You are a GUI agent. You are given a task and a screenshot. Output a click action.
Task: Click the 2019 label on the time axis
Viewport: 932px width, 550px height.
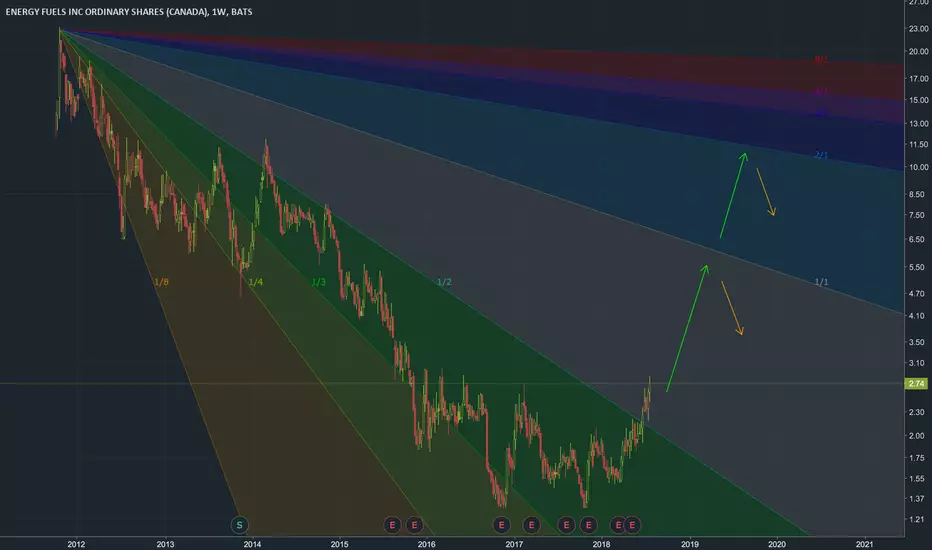click(689, 544)
